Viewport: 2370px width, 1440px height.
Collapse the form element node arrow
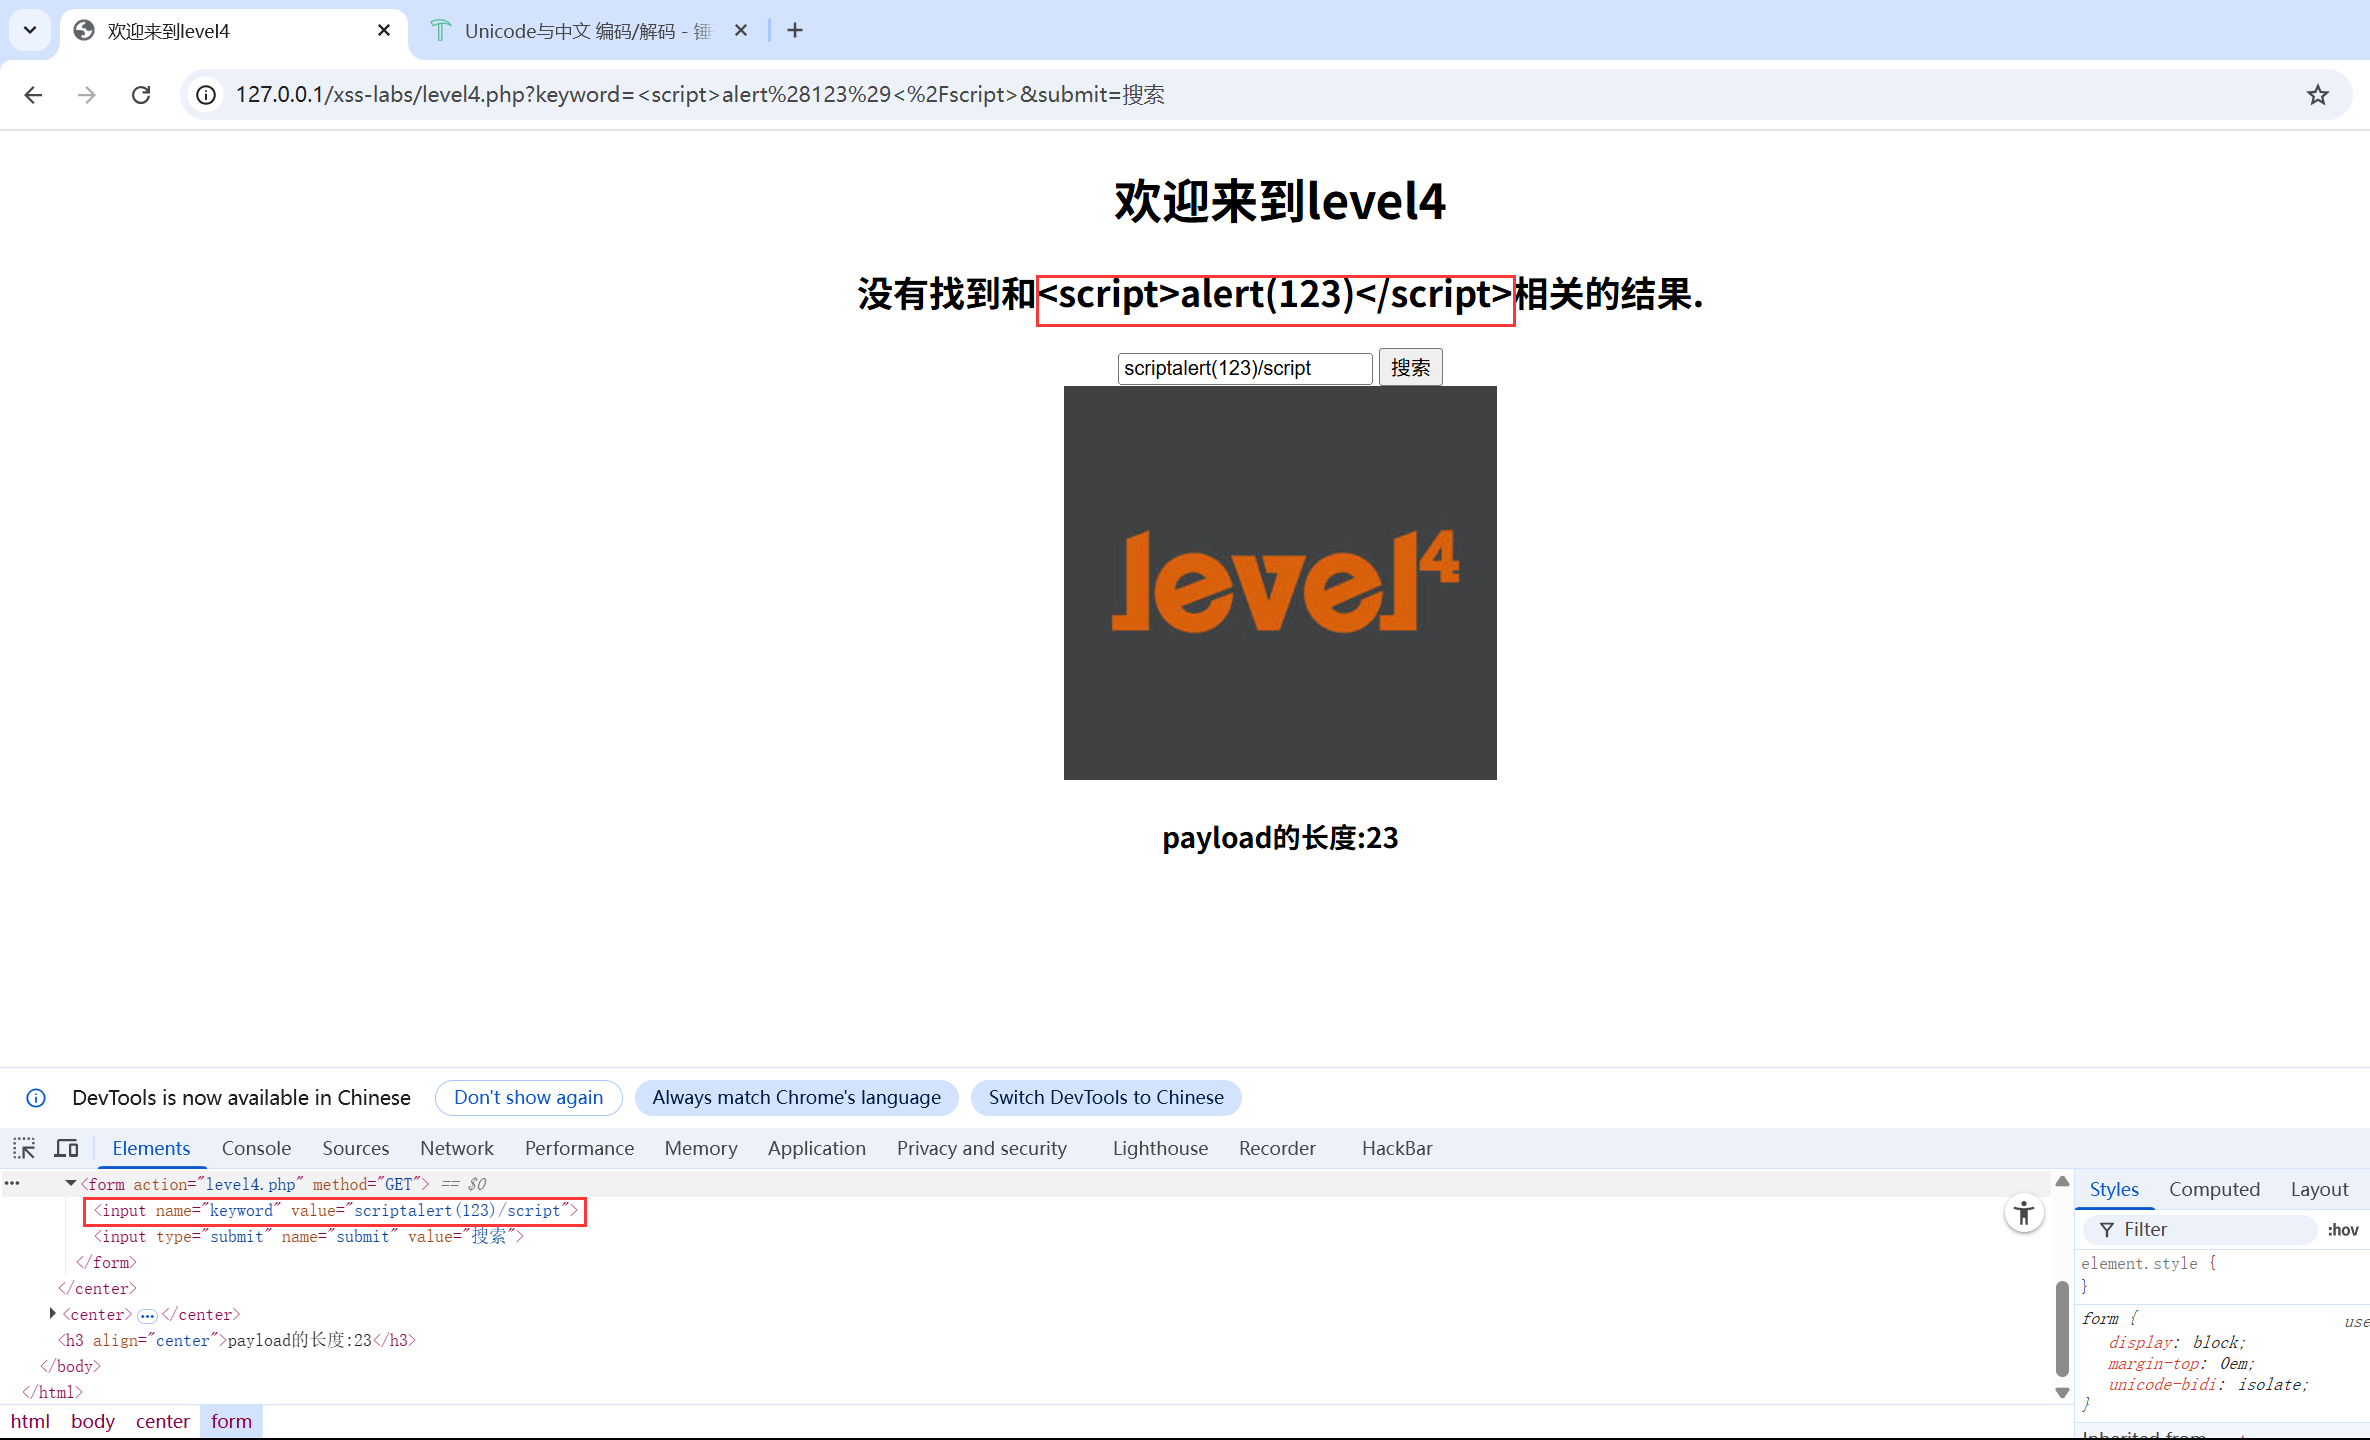tap(71, 1184)
